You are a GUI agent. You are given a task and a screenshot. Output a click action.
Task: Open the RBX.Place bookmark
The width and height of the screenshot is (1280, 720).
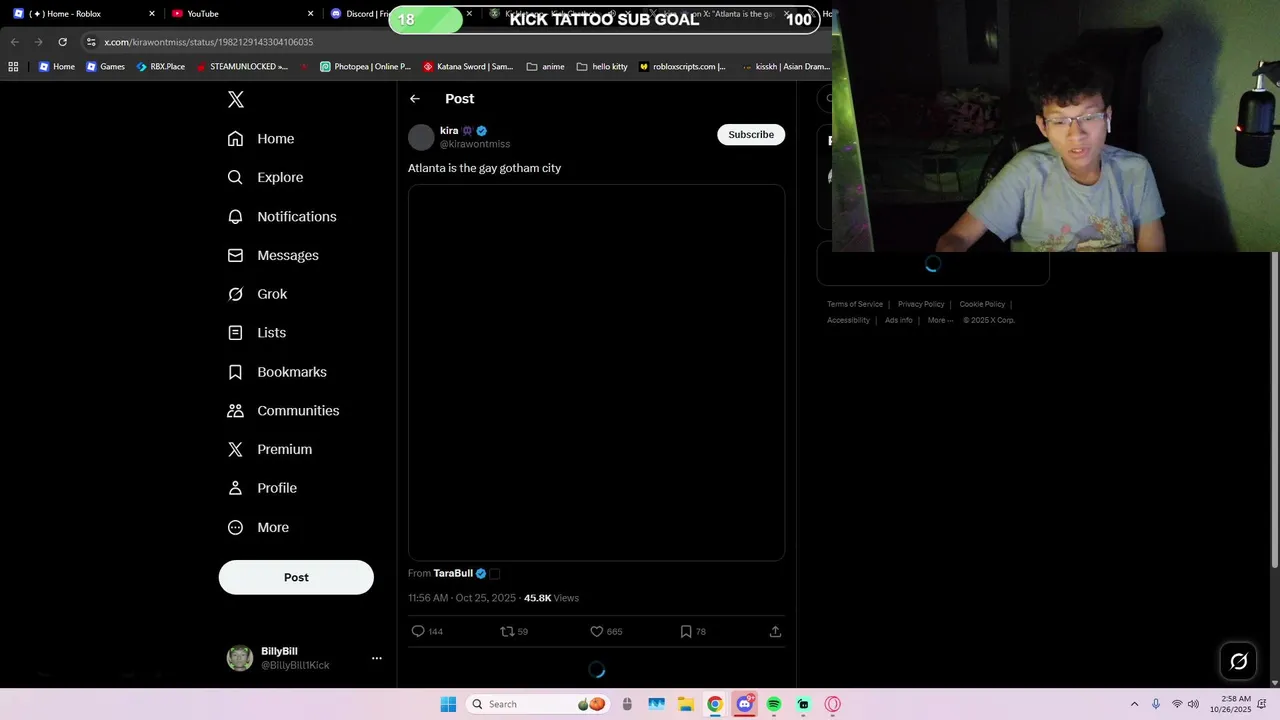click(x=160, y=67)
